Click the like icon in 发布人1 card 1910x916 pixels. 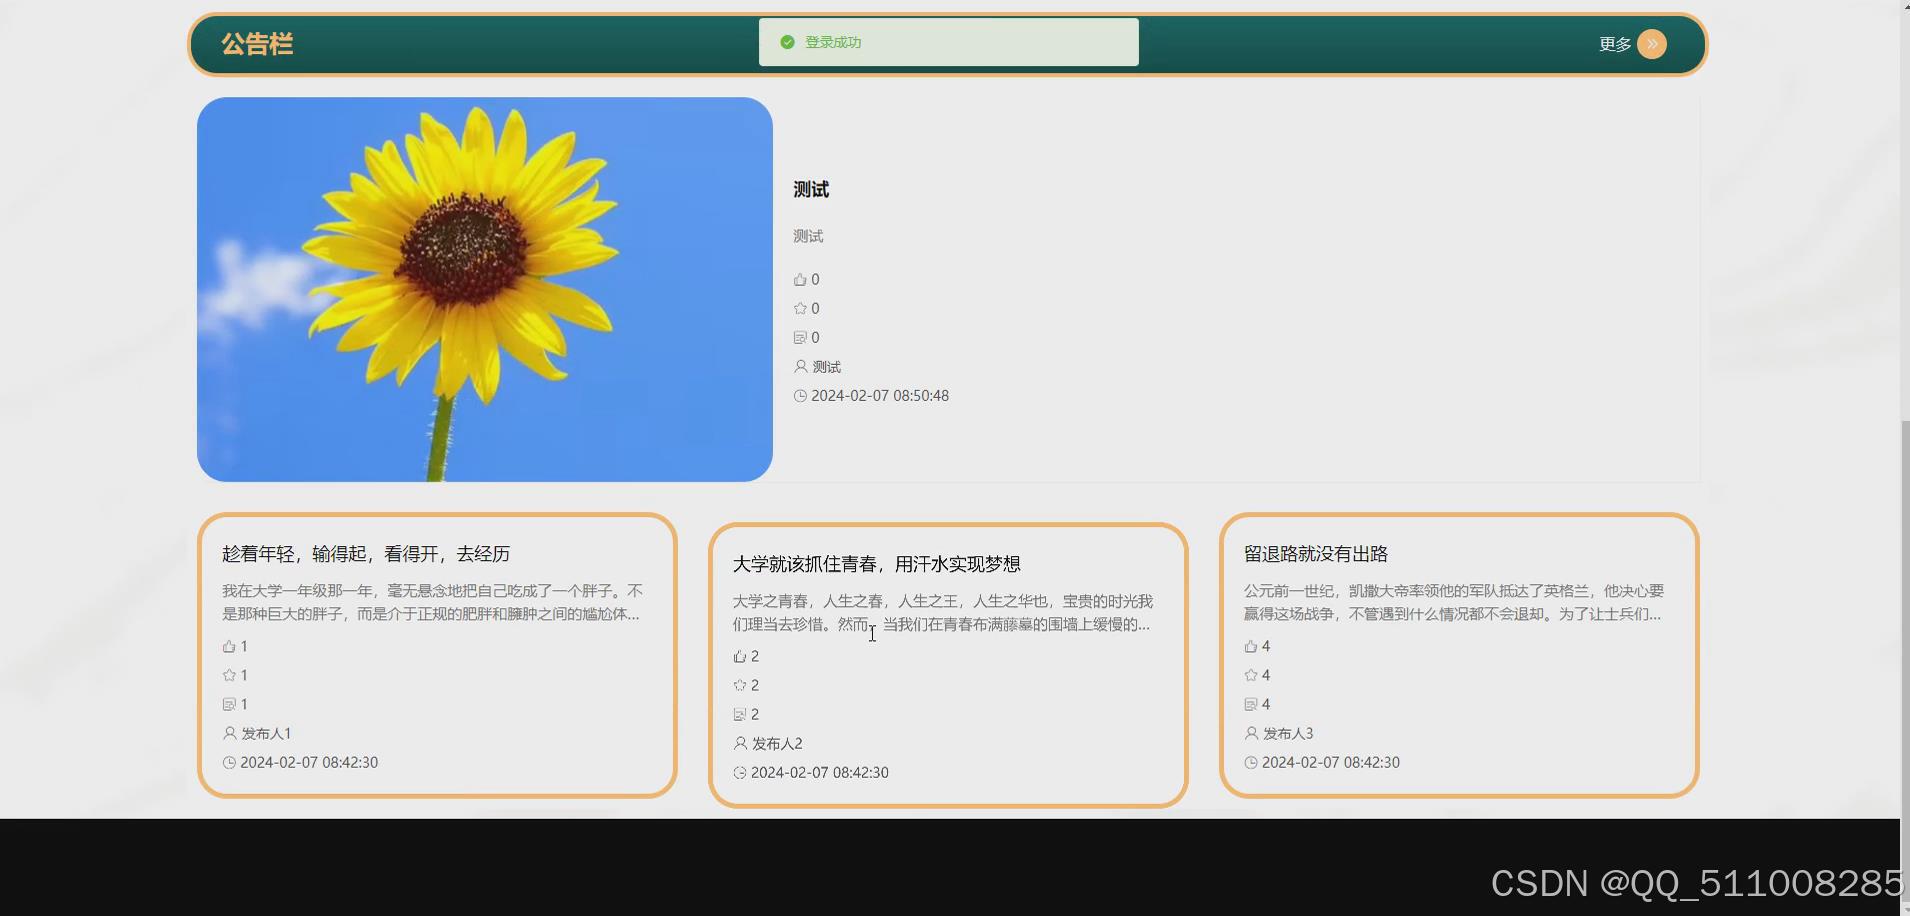(229, 647)
